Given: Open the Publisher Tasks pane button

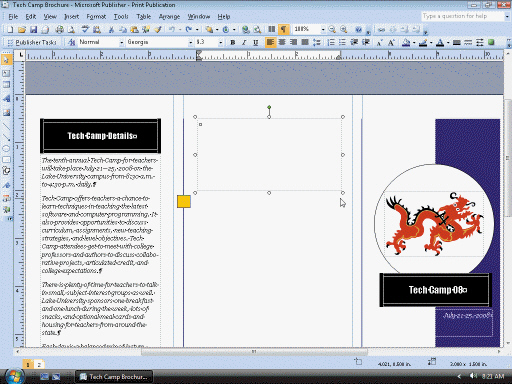Looking at the screenshot, I should (x=32, y=42).
